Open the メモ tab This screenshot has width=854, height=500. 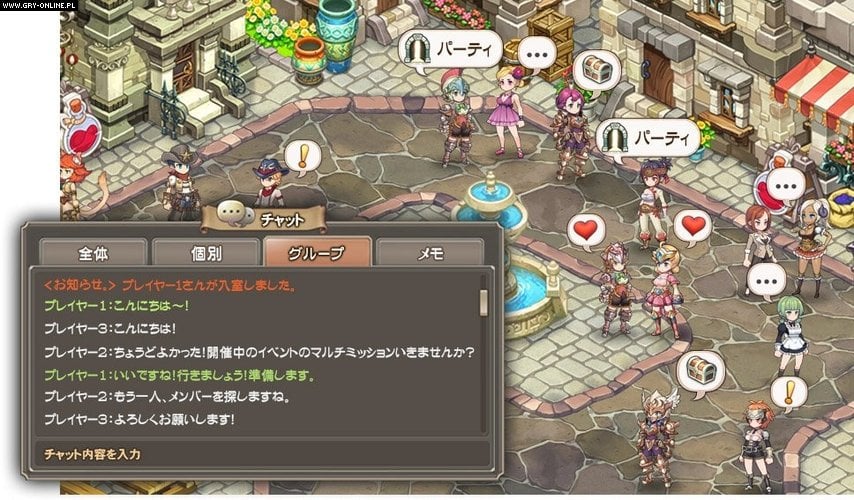430,253
